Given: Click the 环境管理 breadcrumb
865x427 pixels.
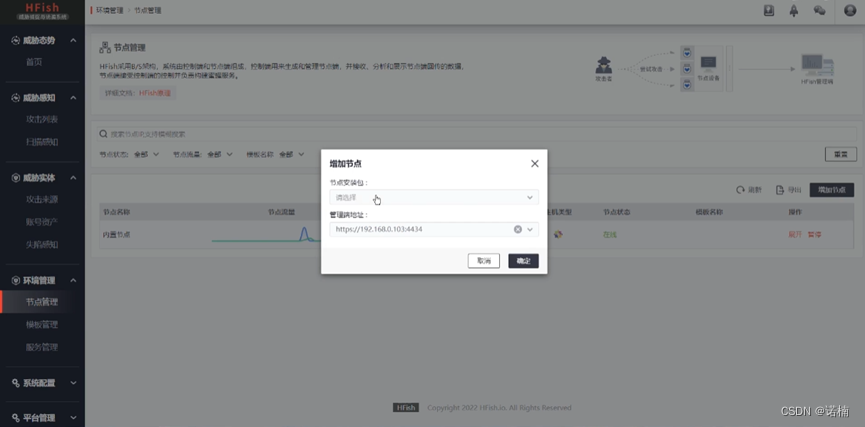Looking at the screenshot, I should coord(109,10).
